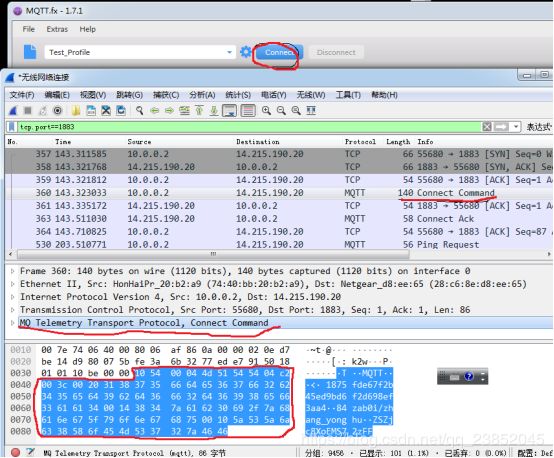
Task: Reload the capture file icon
Action: coord(121,111)
